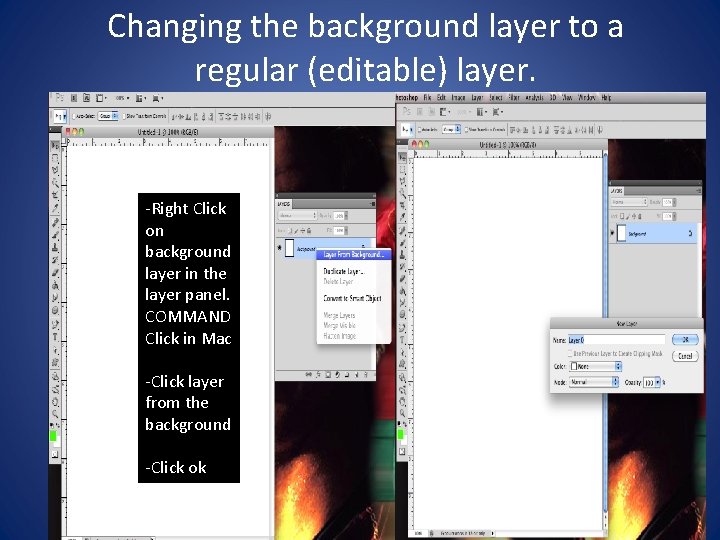
Task: Open Mode dropdown in New Layer dialog
Action: click(x=594, y=382)
